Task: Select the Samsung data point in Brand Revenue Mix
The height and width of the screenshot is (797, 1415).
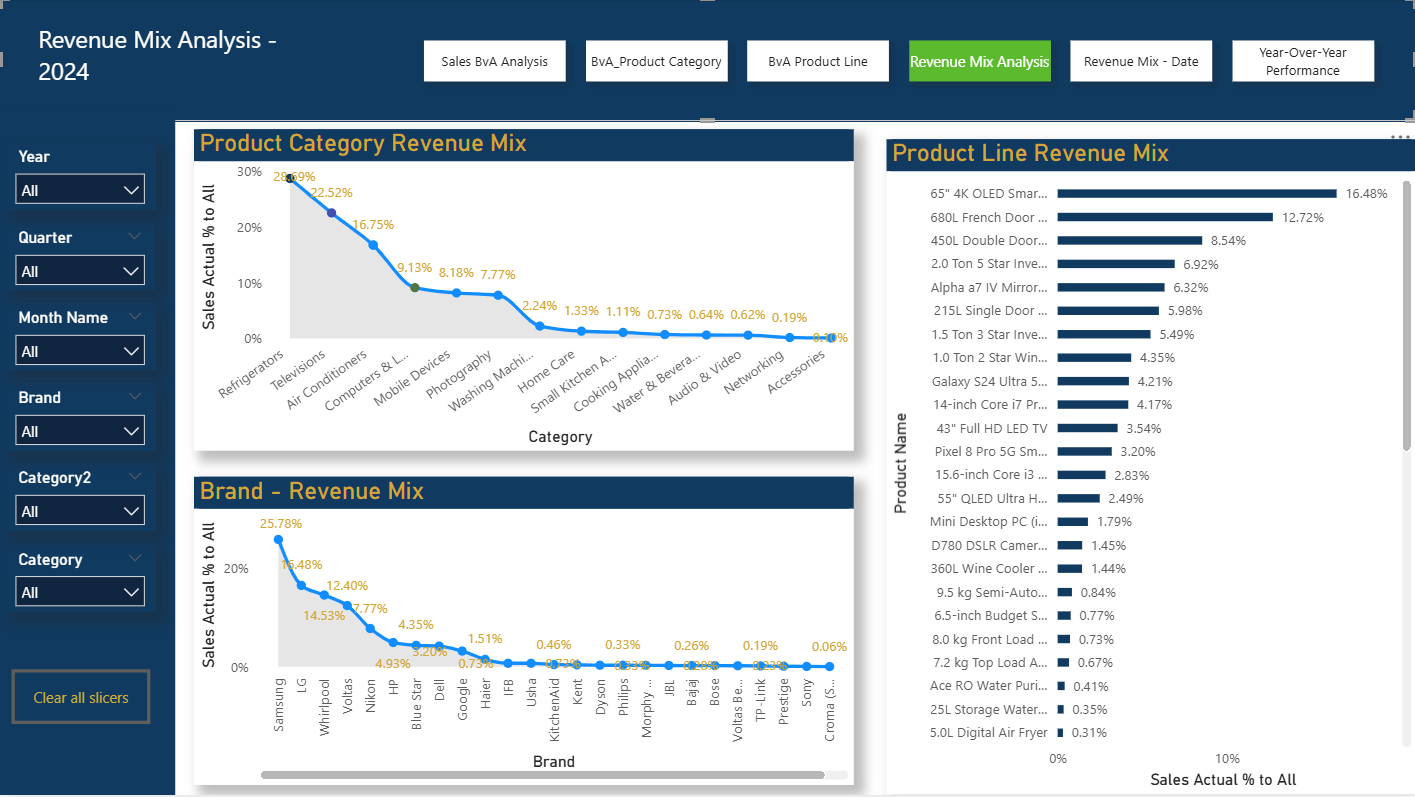Action: pos(280,540)
